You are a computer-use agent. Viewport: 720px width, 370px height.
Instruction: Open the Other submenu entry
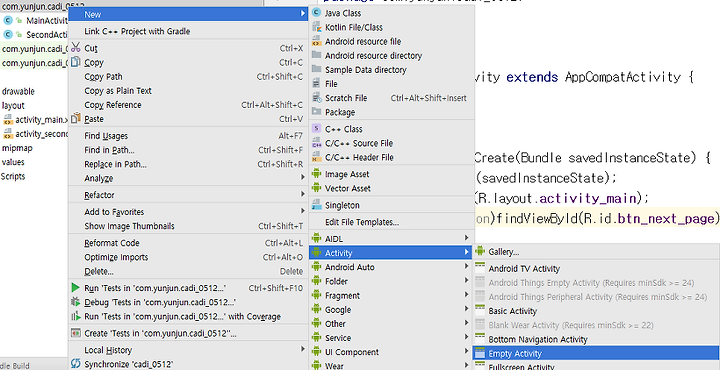391,324
